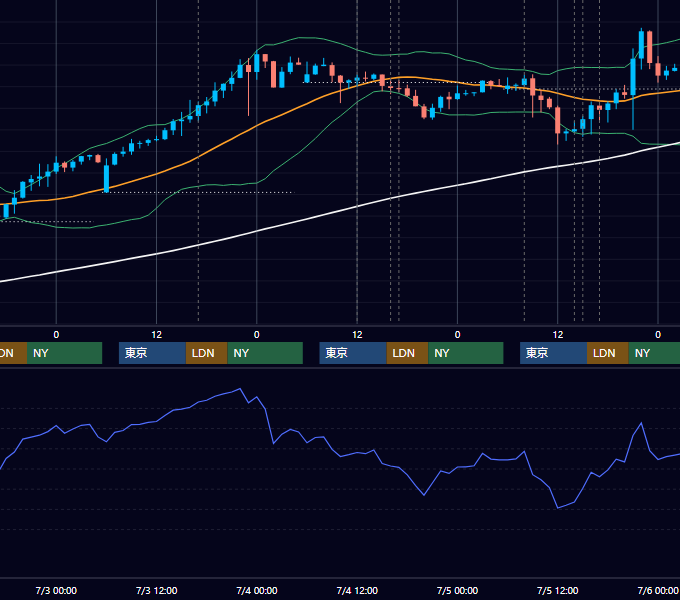Image resolution: width=680 pixels, height=600 pixels.
Task: Select the LDN block following 7/3 東京
Action: point(206,353)
